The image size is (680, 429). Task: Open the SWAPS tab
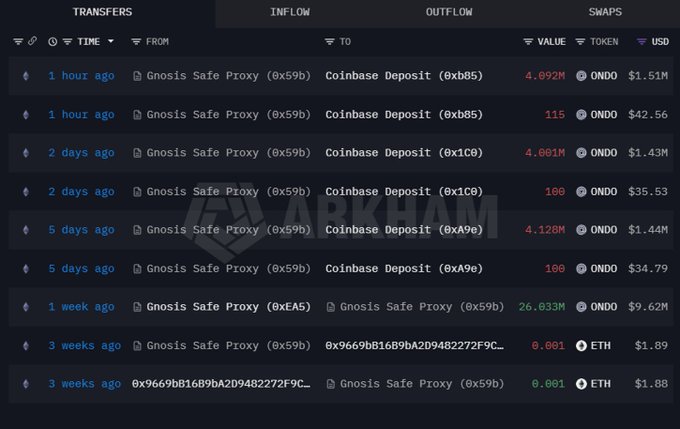(x=605, y=12)
